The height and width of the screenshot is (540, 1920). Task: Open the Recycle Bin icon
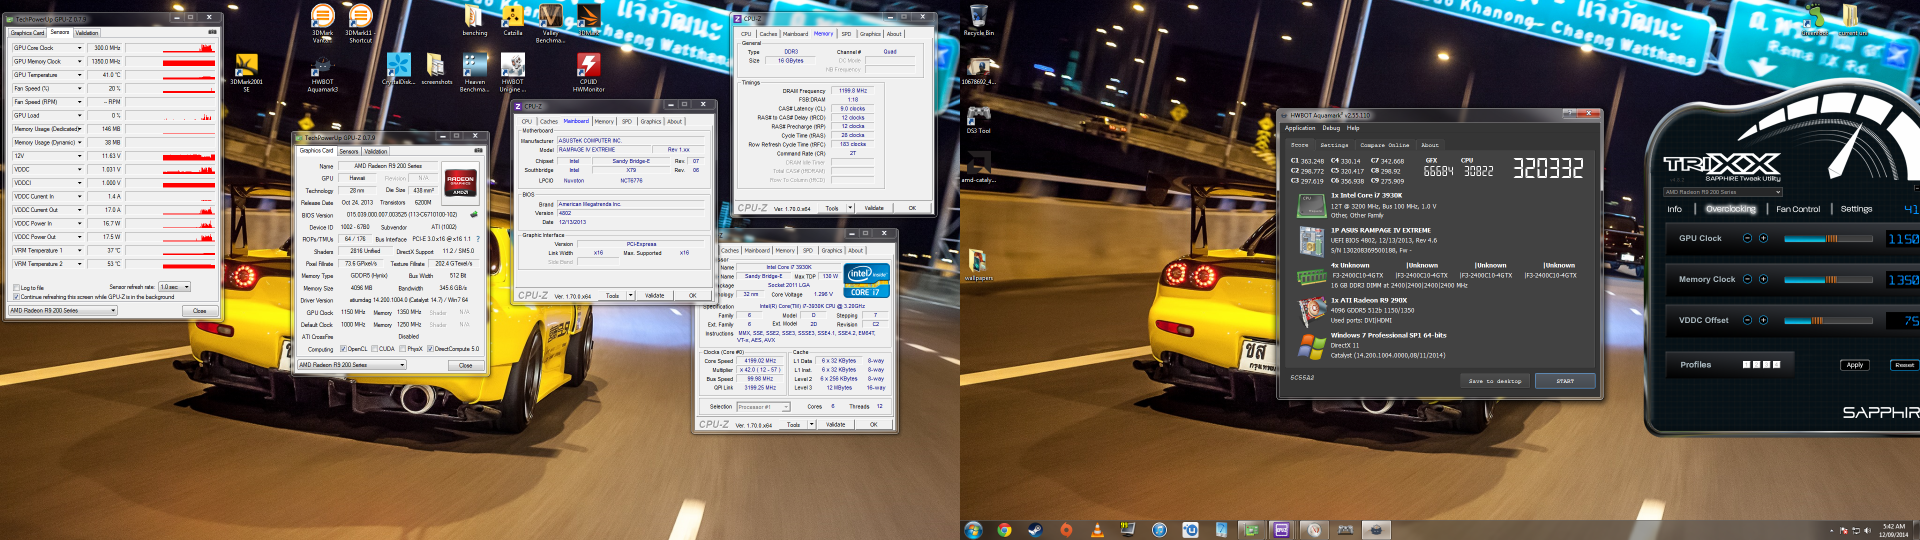coord(978,21)
